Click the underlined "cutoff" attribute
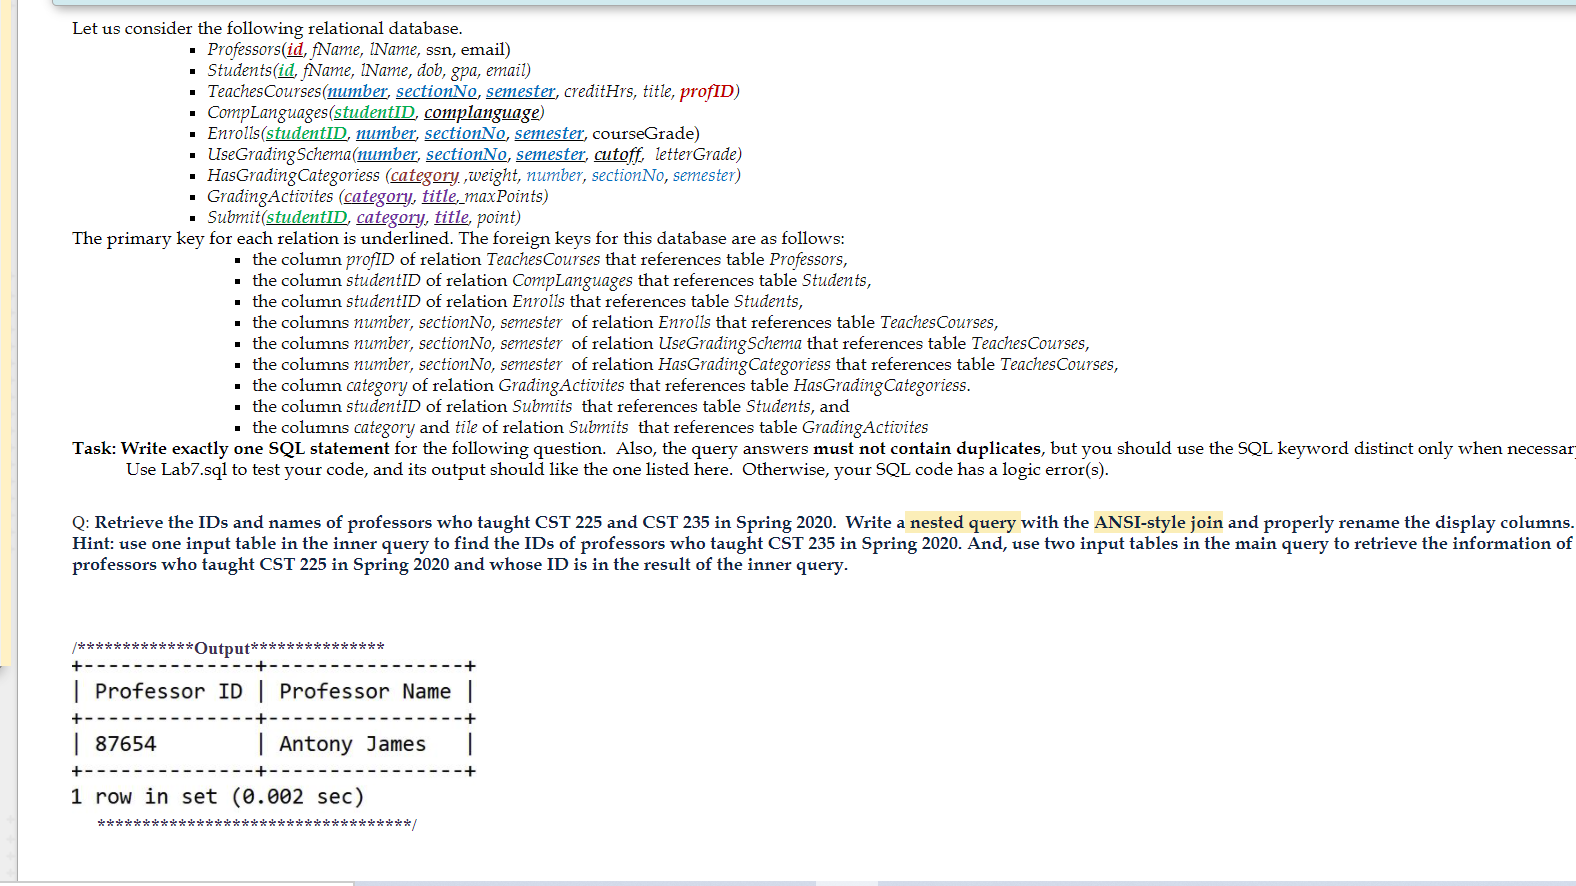1576x886 pixels. click(617, 154)
